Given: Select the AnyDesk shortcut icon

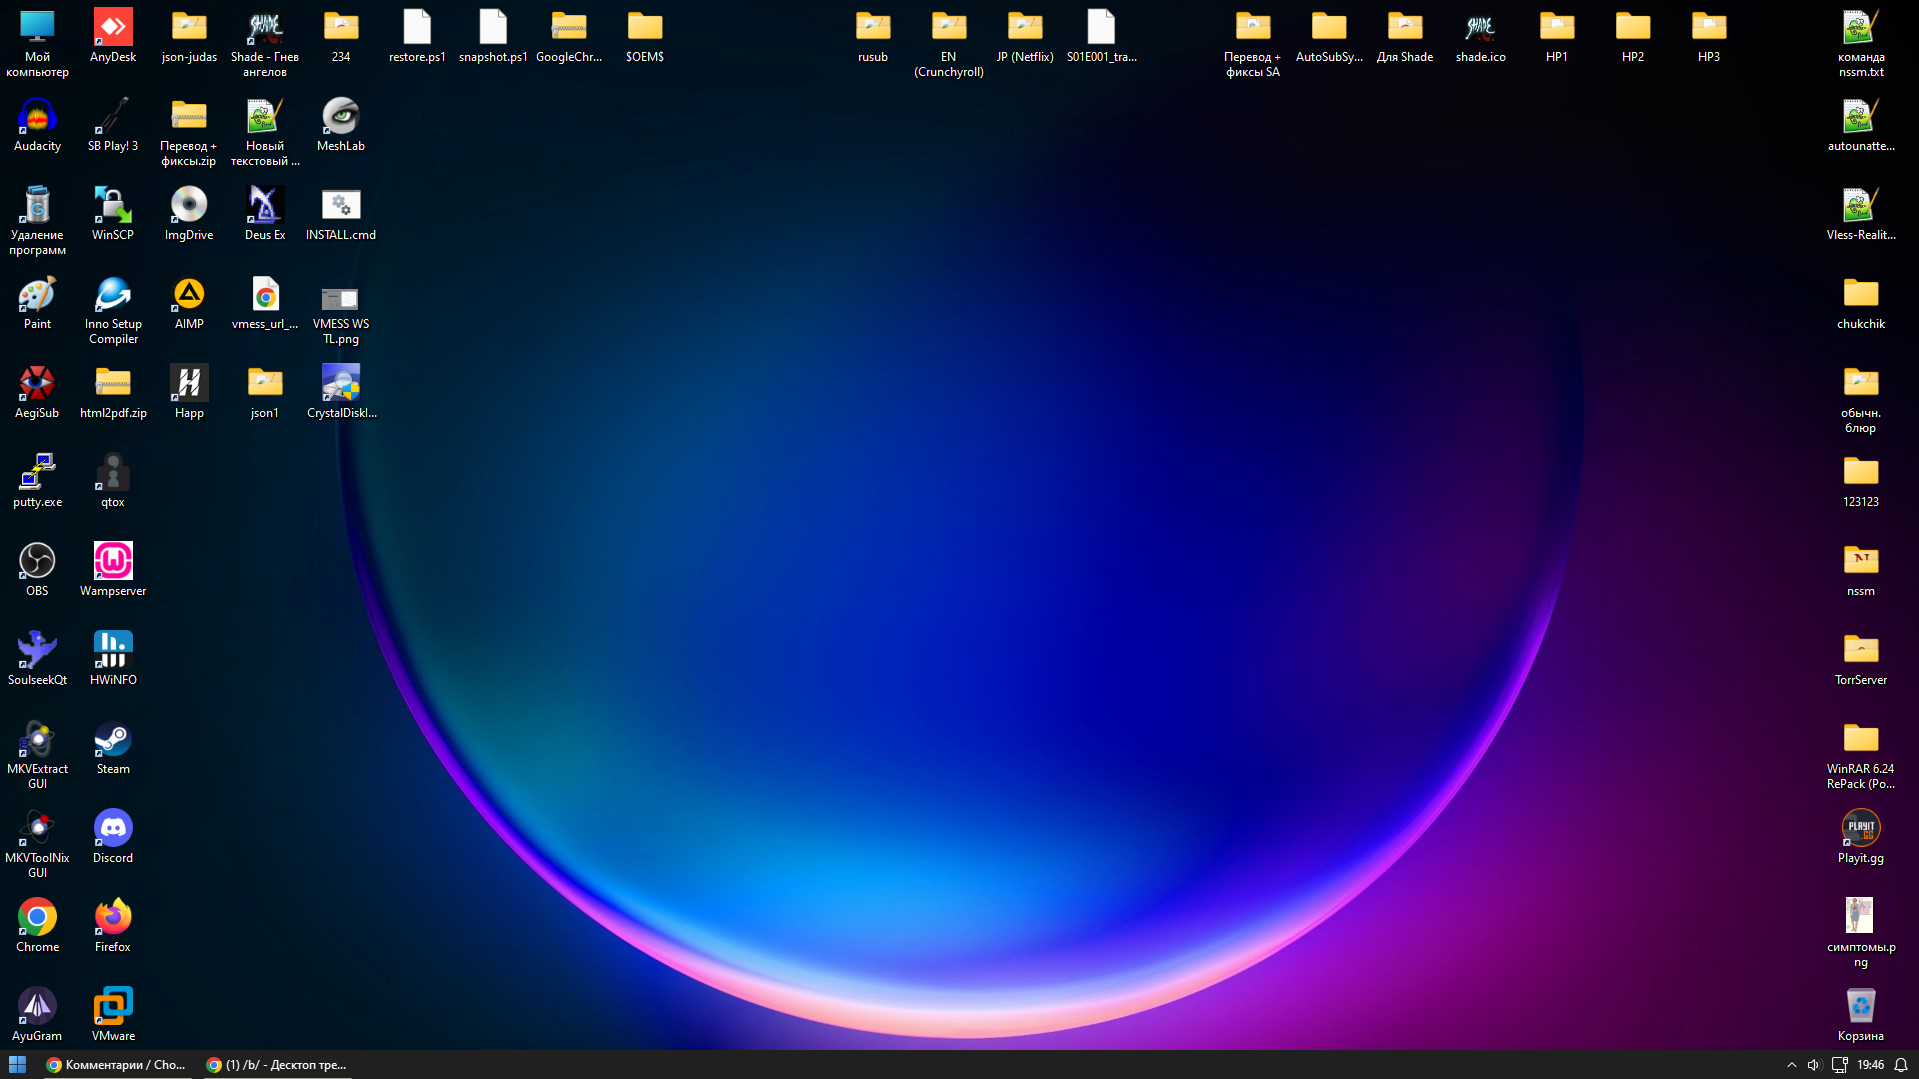Looking at the screenshot, I should (113, 29).
